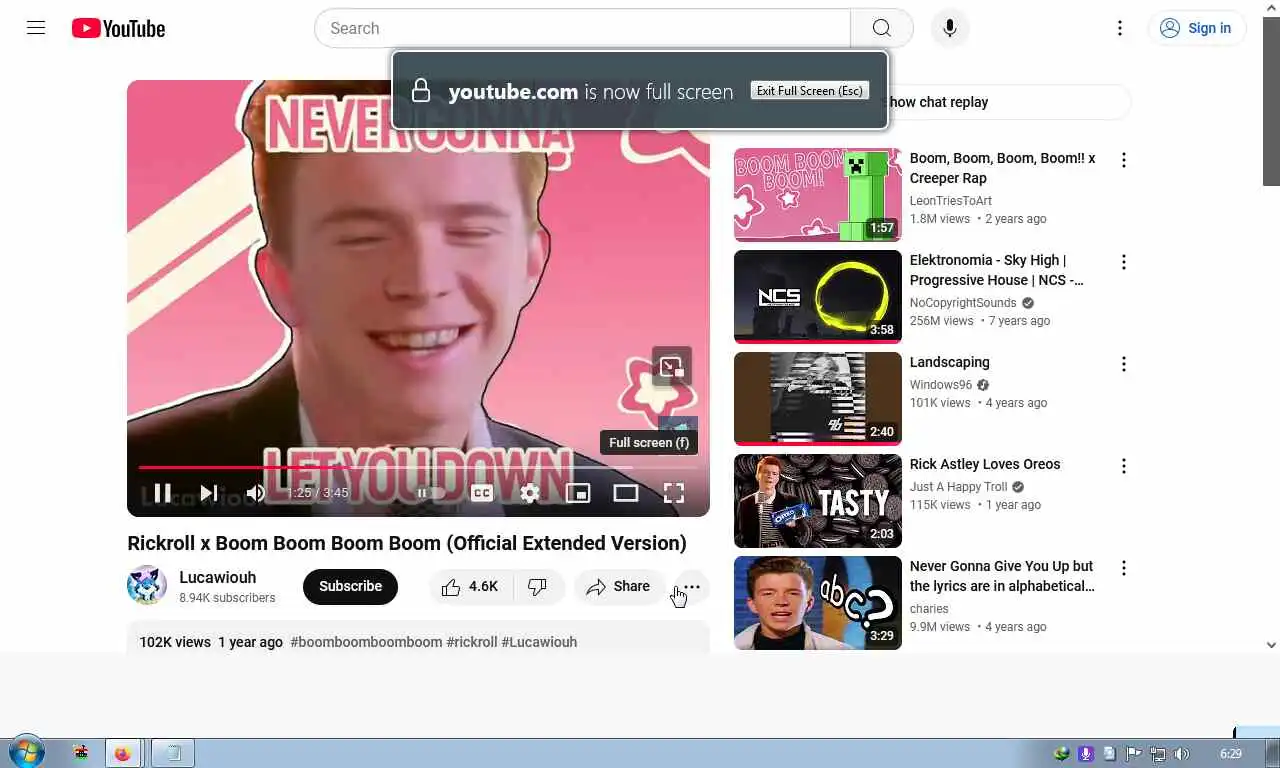Viewport: 1280px width, 768px height.
Task: Open player settings gear
Action: (x=530, y=493)
